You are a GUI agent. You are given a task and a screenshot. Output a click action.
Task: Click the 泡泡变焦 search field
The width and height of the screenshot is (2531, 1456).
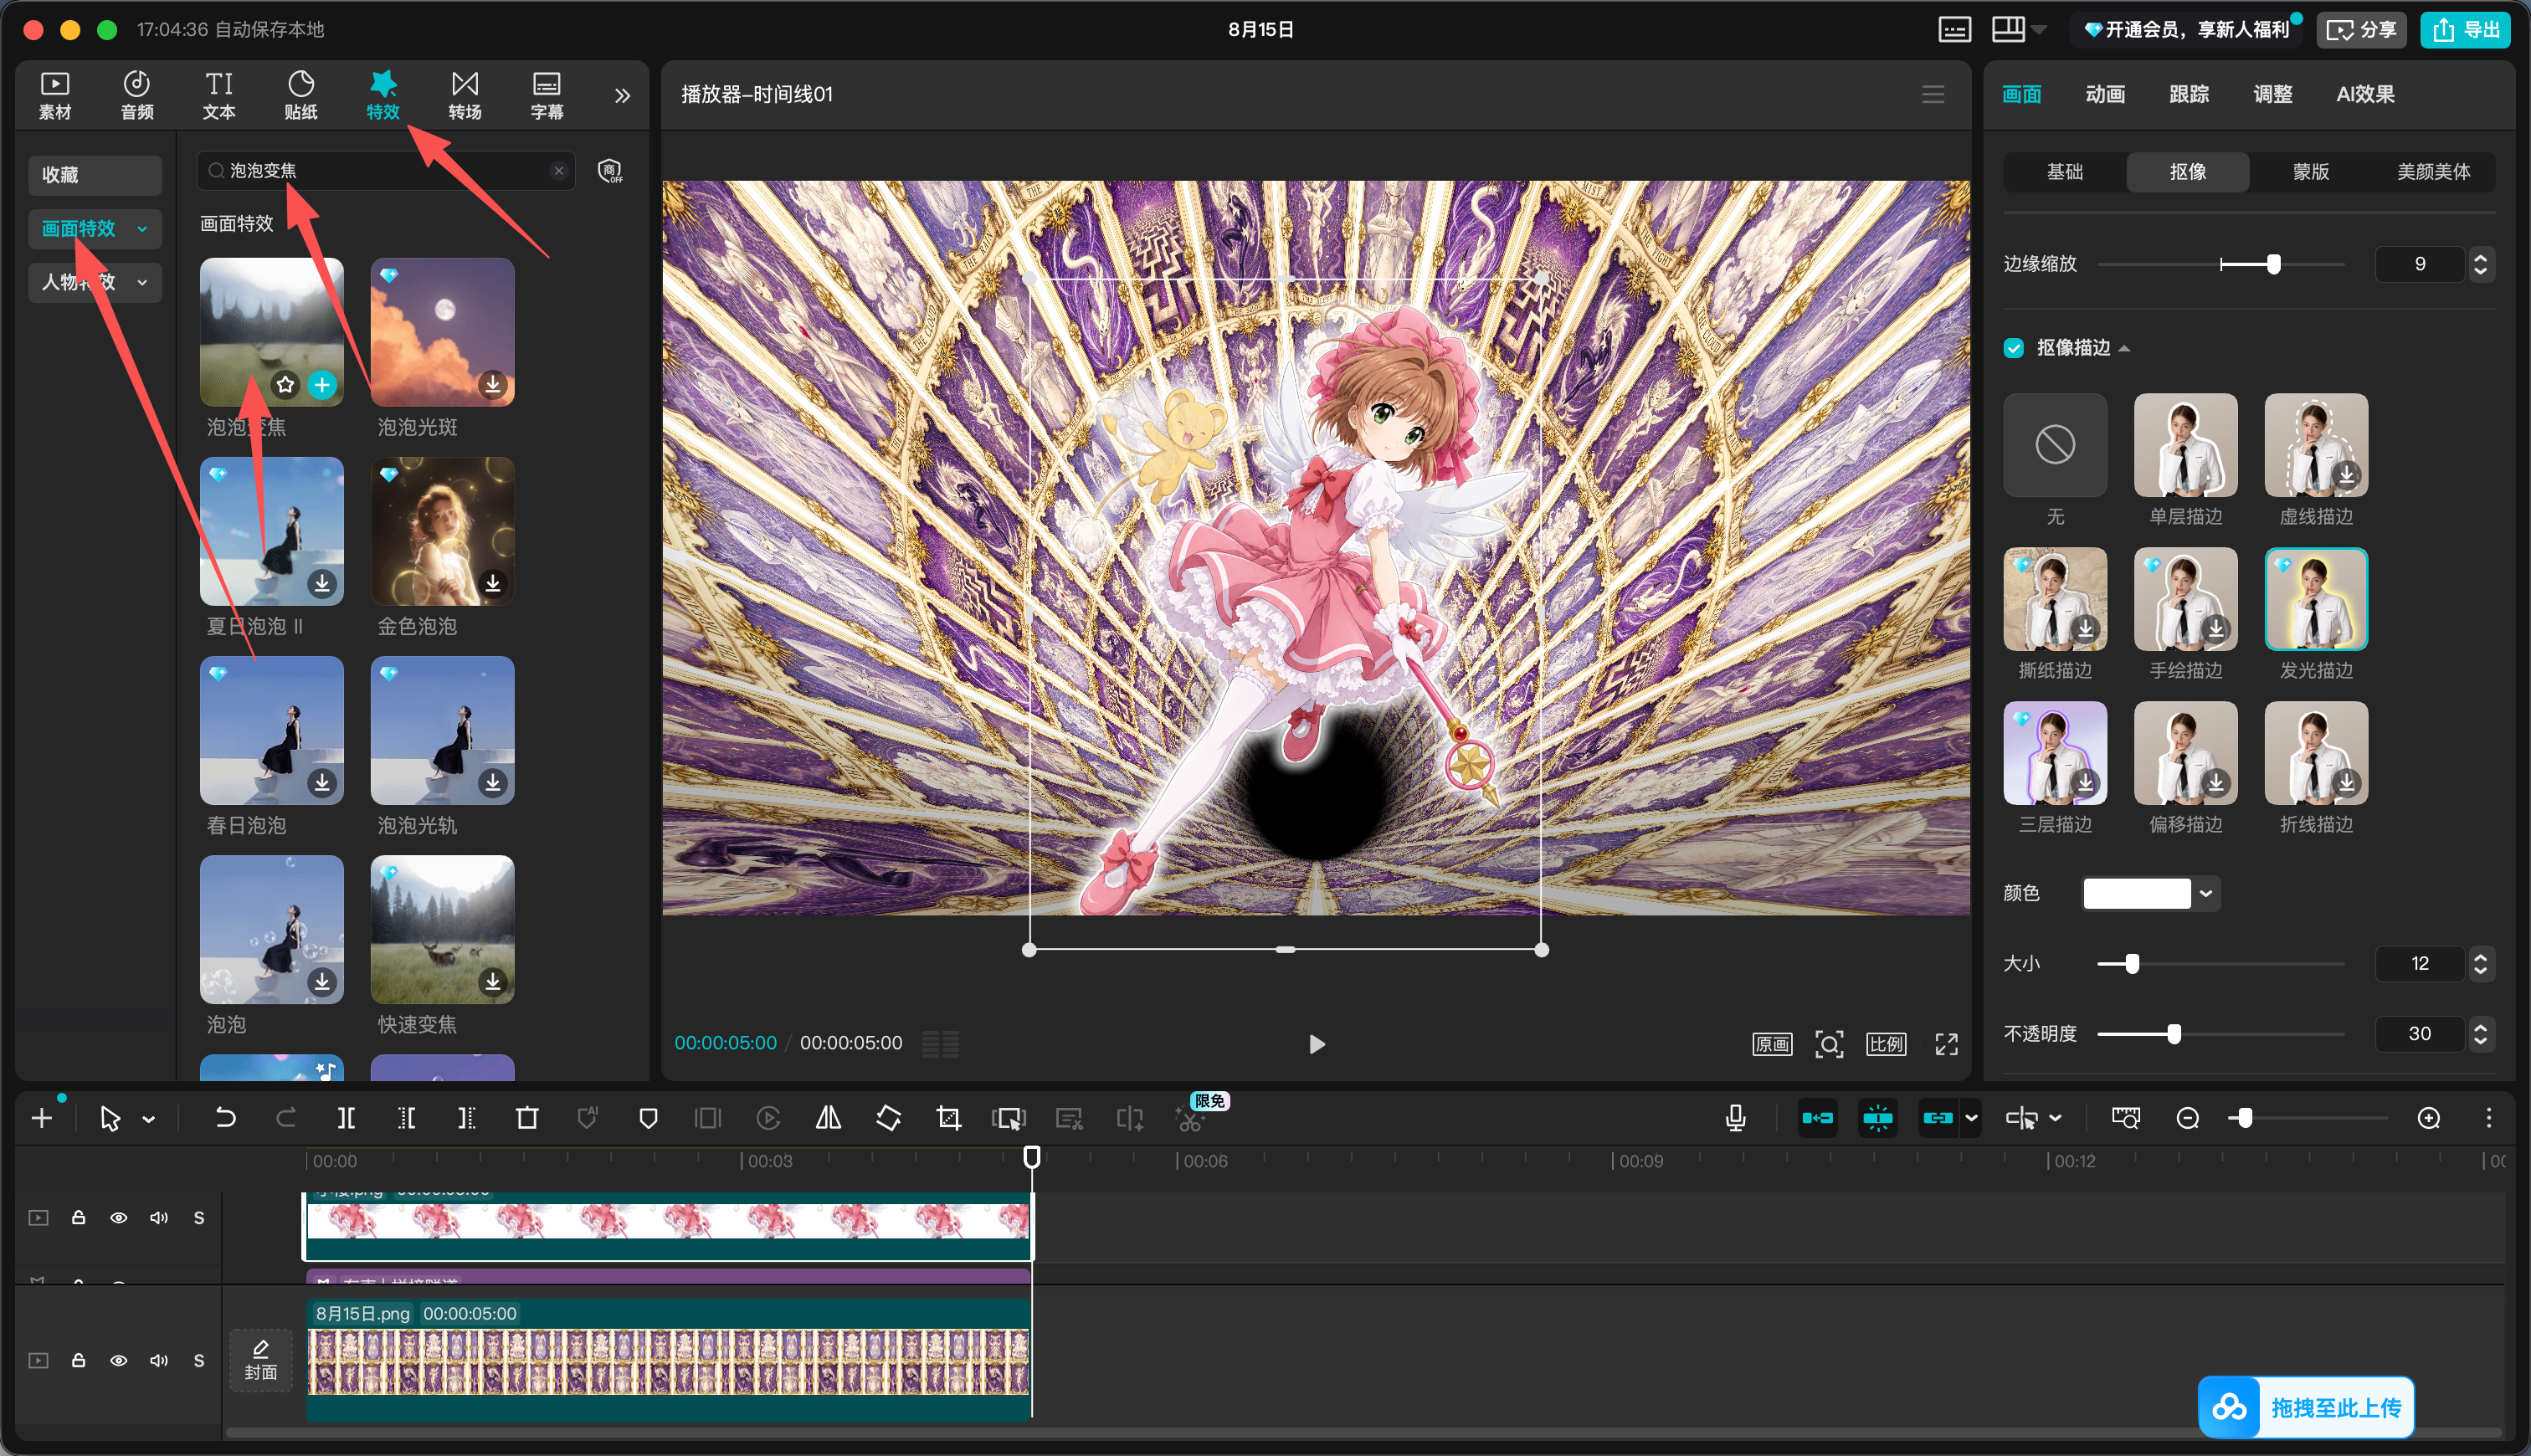[385, 171]
